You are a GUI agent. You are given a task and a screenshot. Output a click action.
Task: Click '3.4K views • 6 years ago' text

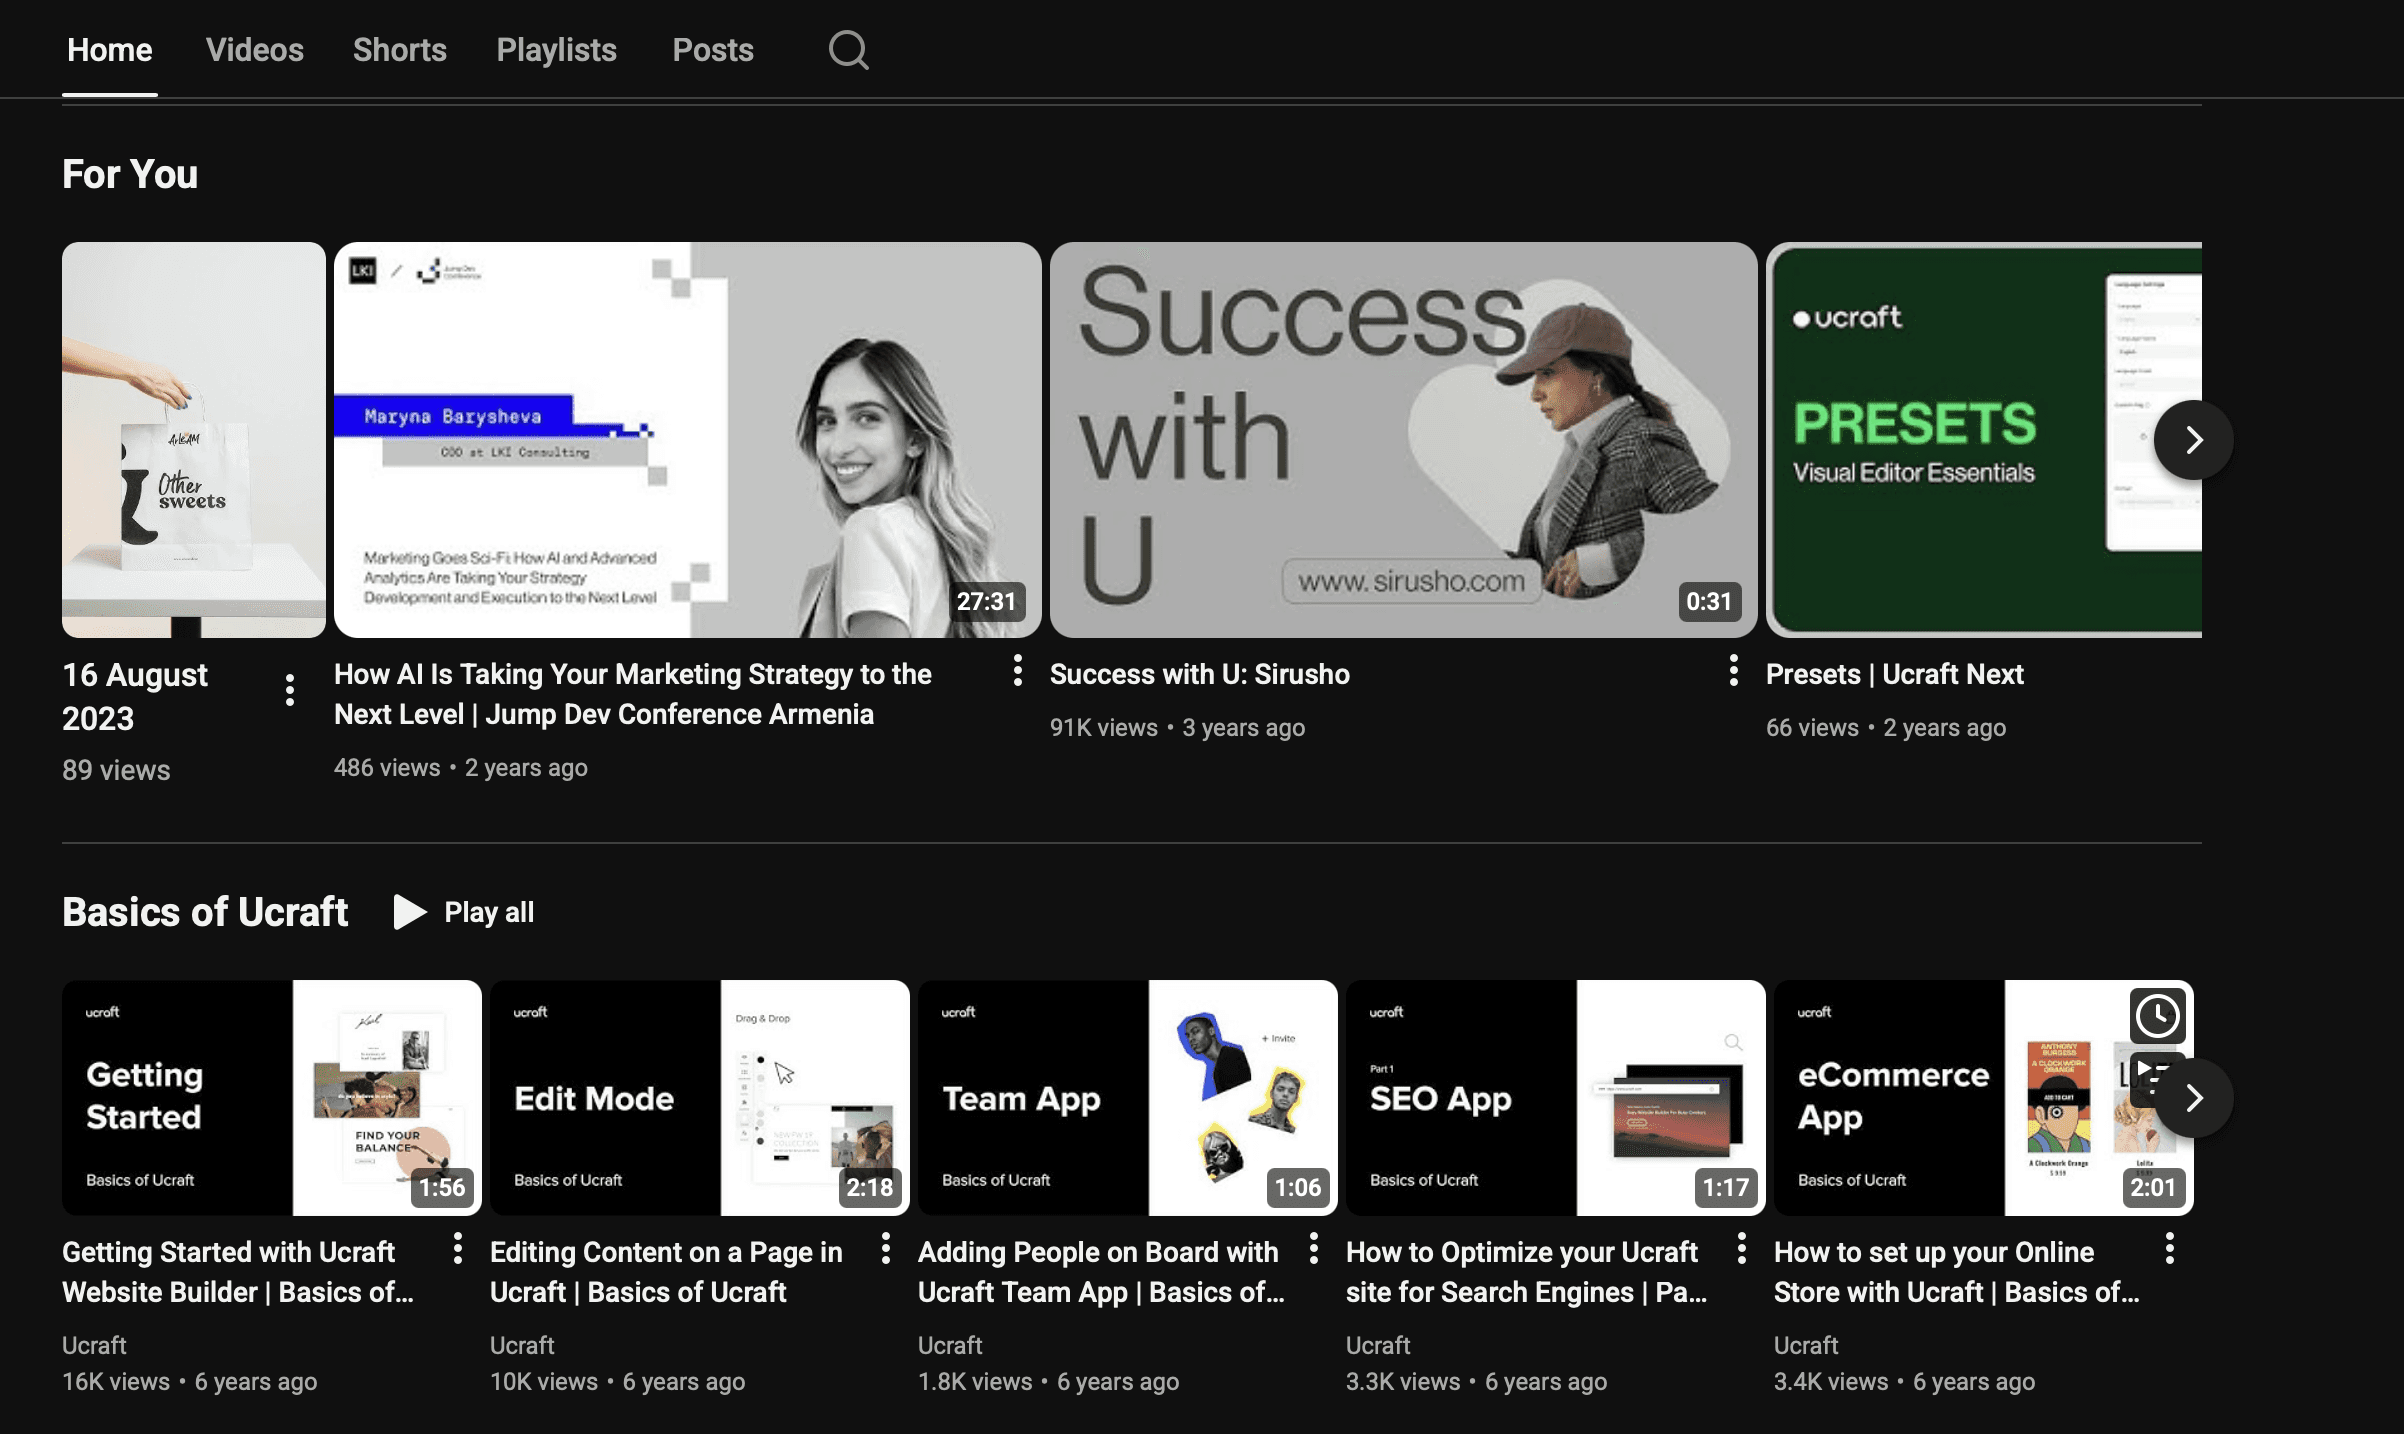coord(1905,1381)
